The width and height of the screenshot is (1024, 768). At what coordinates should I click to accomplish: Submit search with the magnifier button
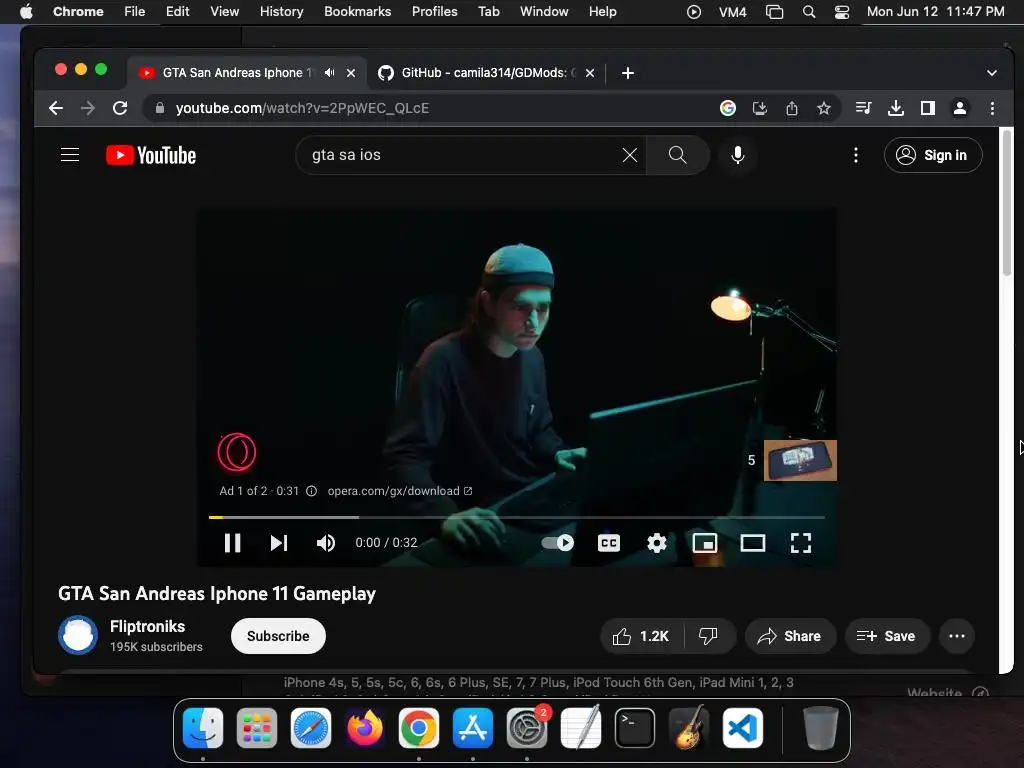tap(678, 155)
